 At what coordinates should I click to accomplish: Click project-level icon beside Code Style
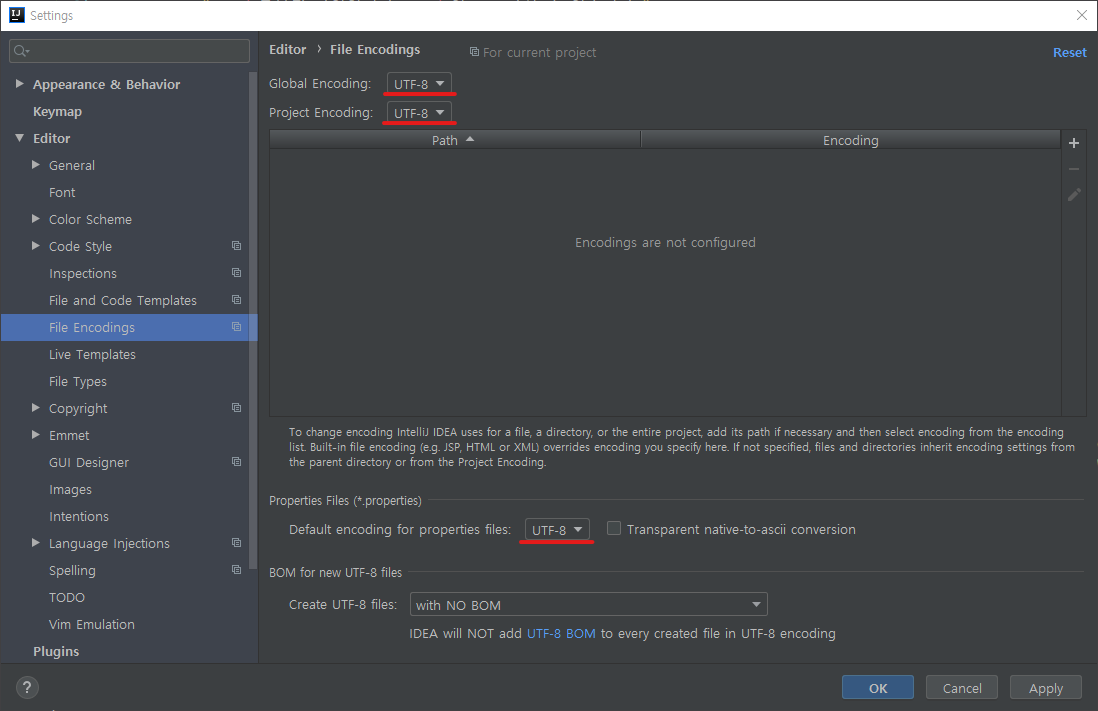[x=237, y=246]
